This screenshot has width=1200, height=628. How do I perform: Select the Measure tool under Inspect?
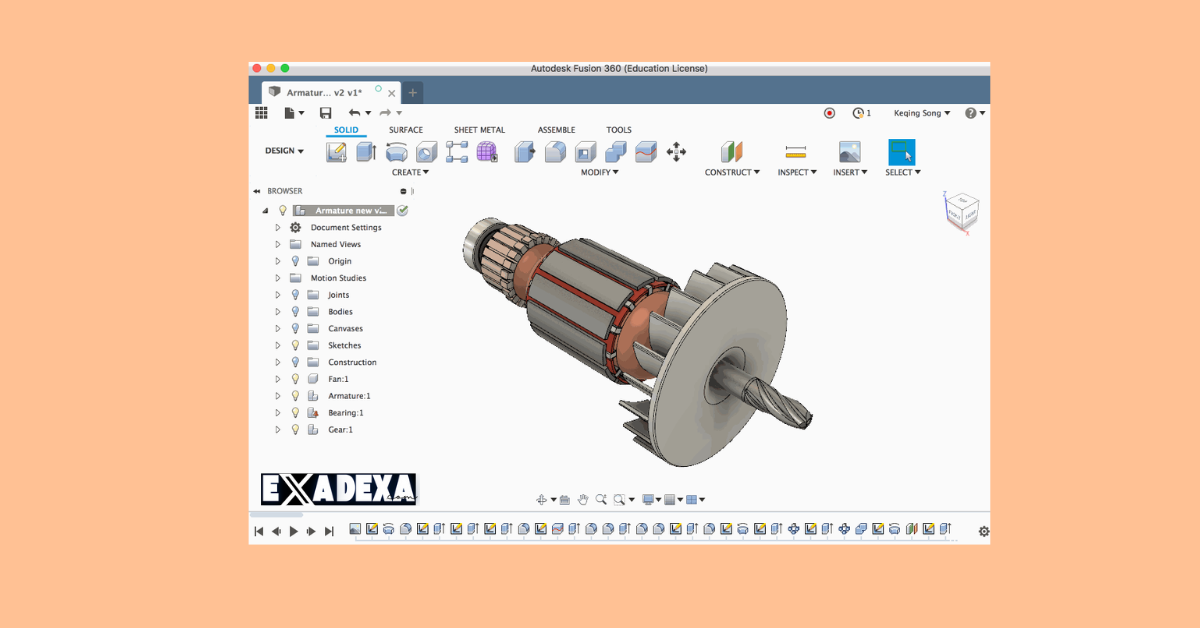point(796,152)
